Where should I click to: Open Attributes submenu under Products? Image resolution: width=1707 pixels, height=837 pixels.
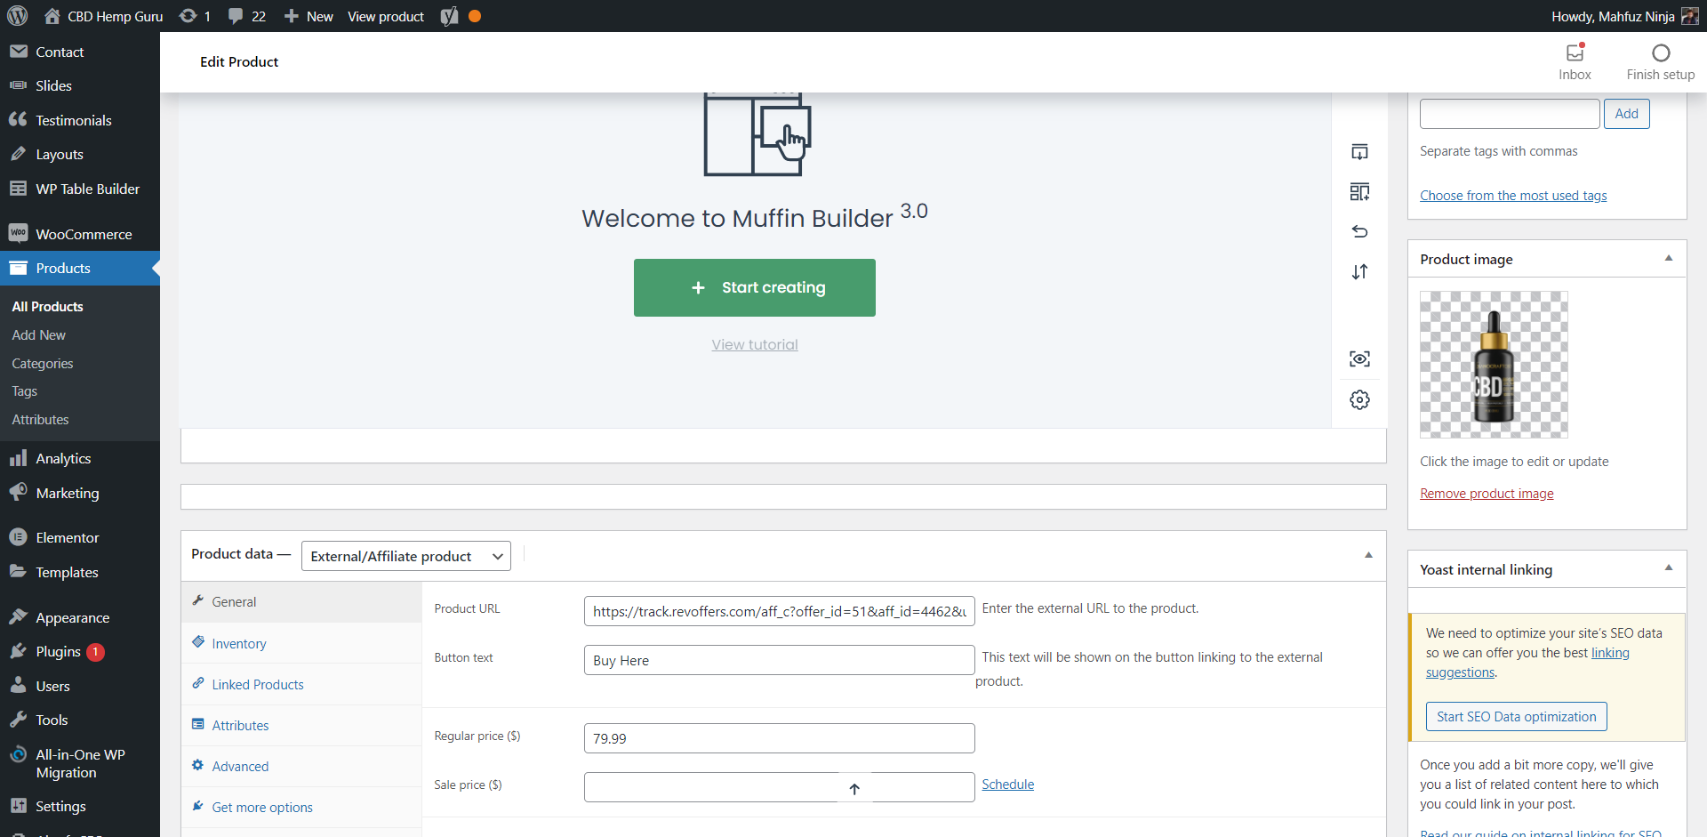point(41,419)
